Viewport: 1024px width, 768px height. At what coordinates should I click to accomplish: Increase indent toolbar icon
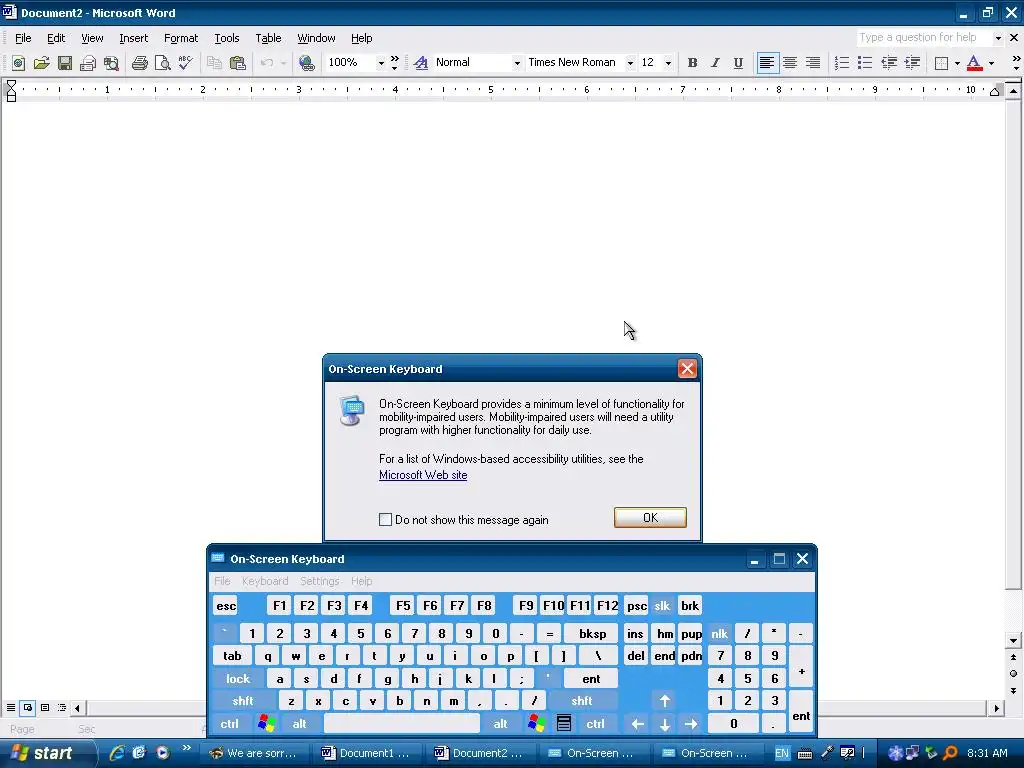(x=912, y=63)
